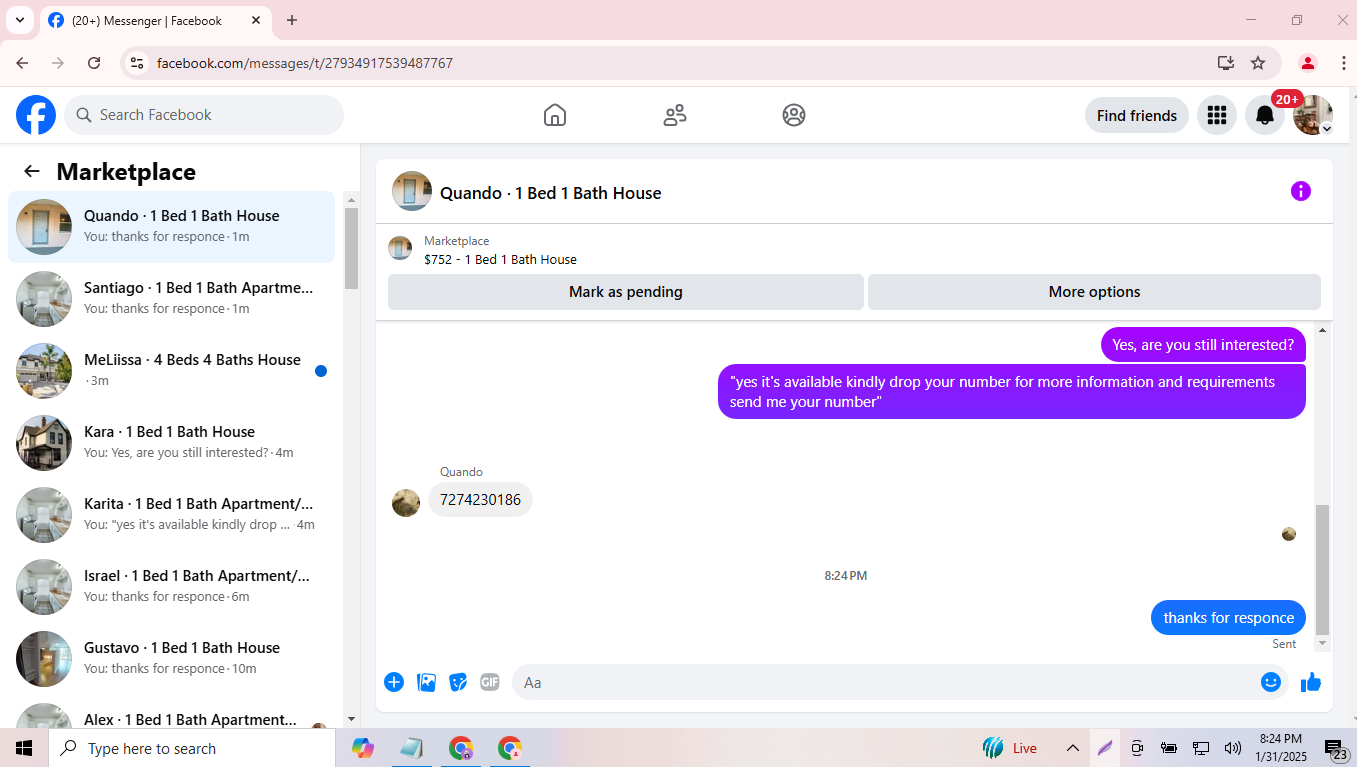Click the chat messages scrollbar thumb
Viewport: 1357px width, 767px height.
[x=1323, y=570]
